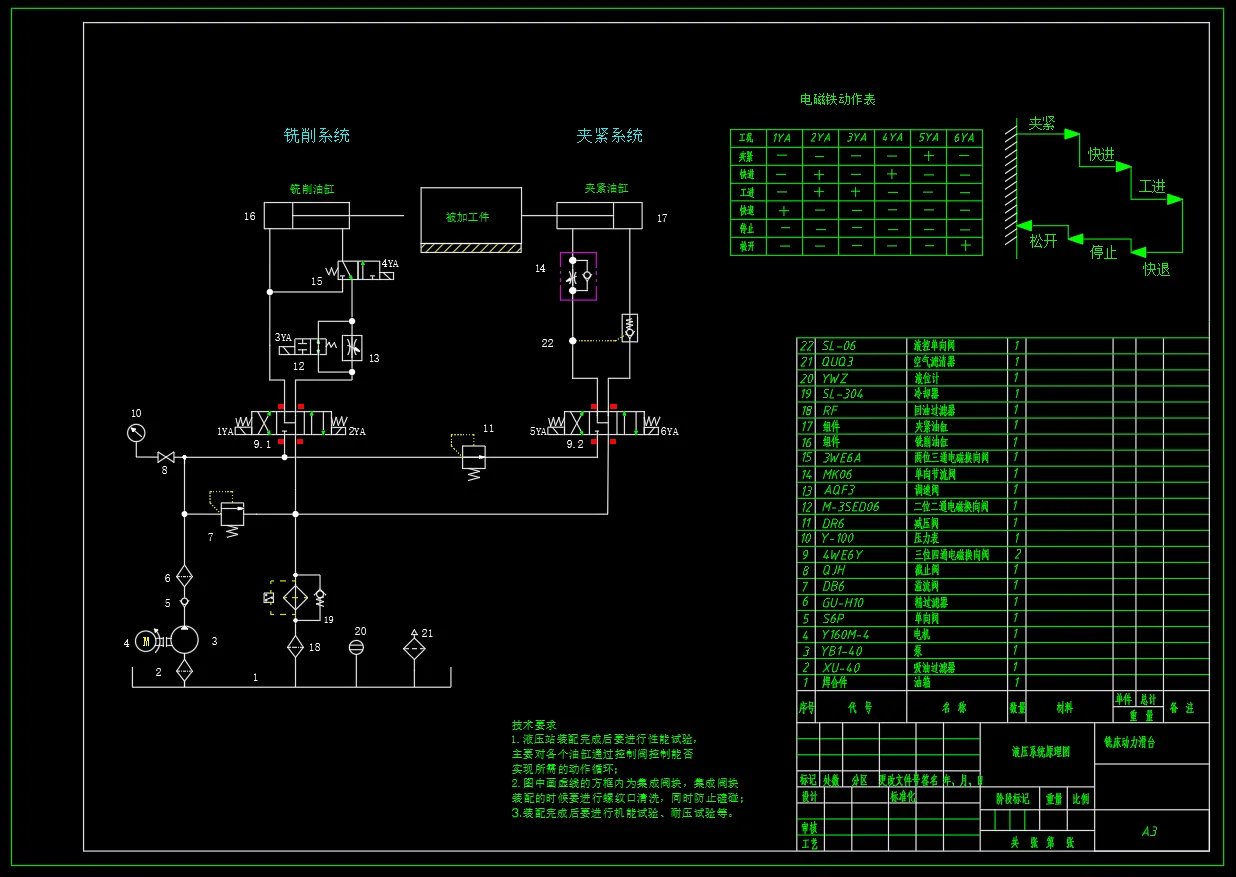Select part code DR6 in the parts list
Image resolution: width=1236 pixels, height=877 pixels.
pos(834,522)
